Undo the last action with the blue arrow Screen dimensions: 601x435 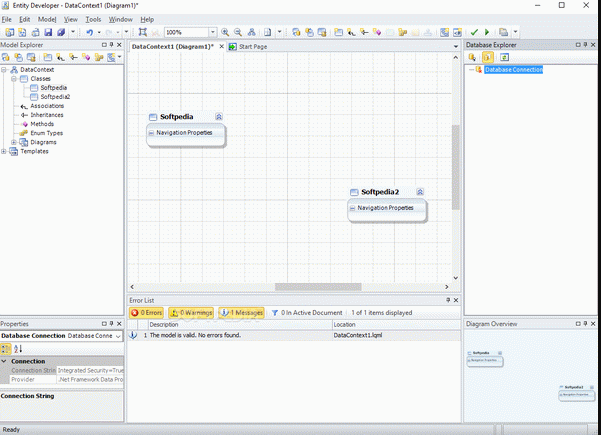coord(89,33)
